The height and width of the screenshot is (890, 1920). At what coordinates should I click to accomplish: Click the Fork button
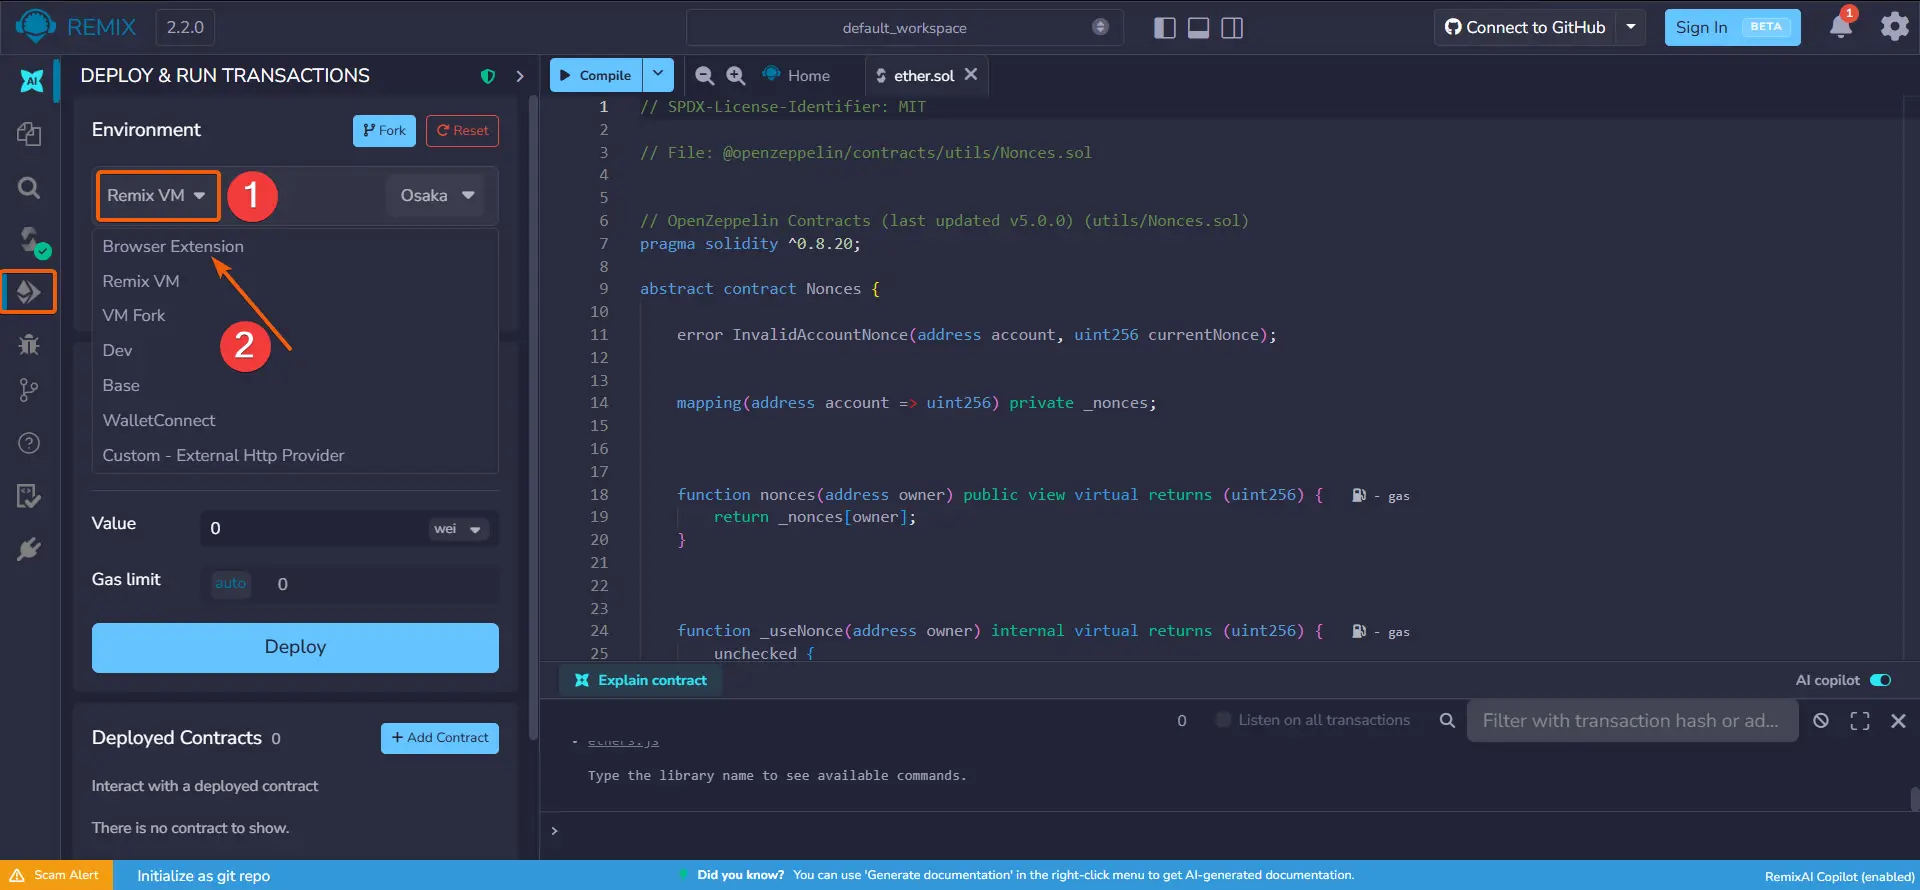tap(384, 131)
